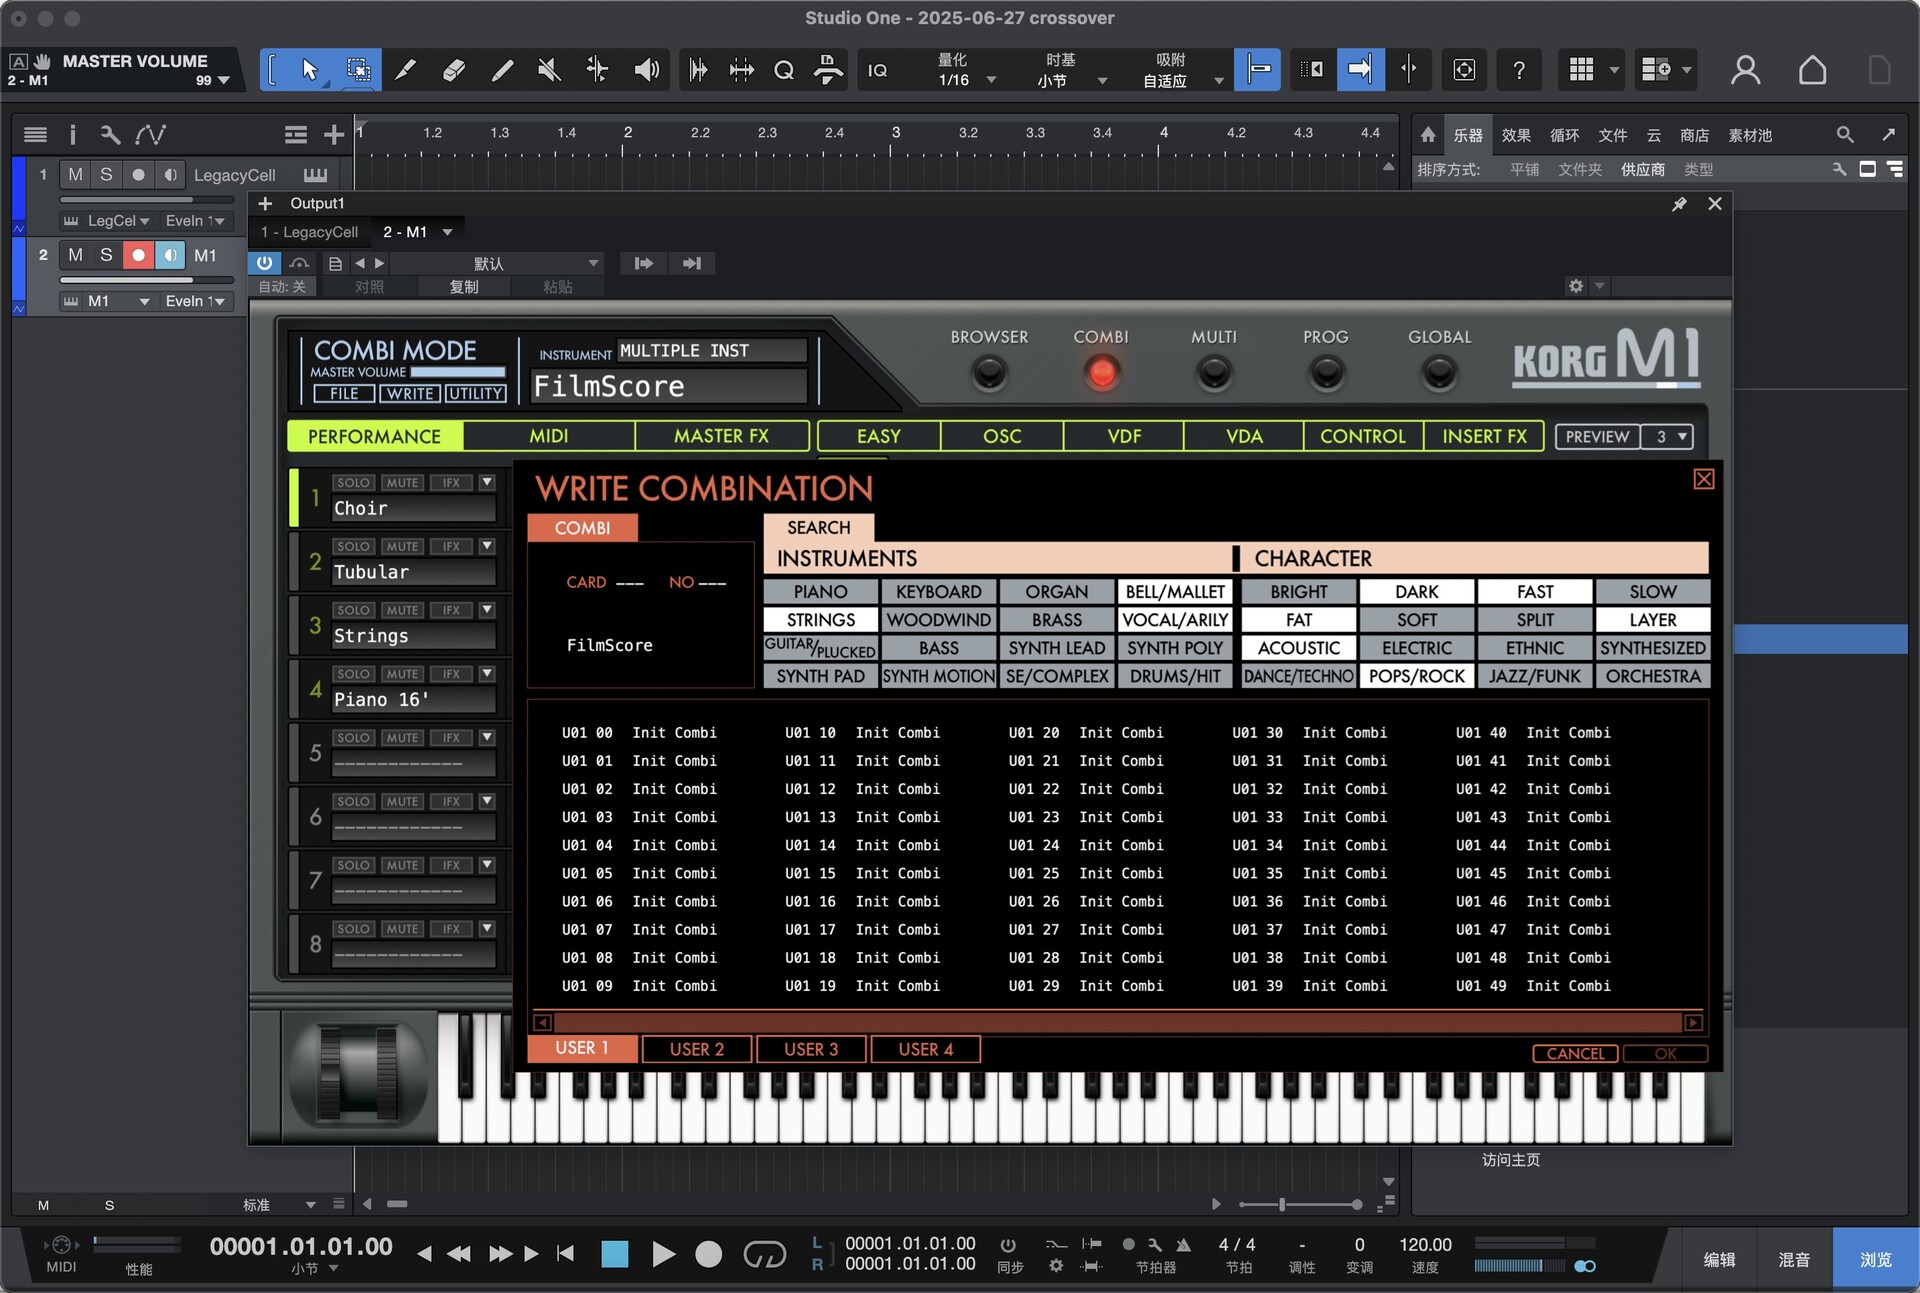
Task: Expand Choir timbre dropdown arrow
Action: (x=487, y=482)
